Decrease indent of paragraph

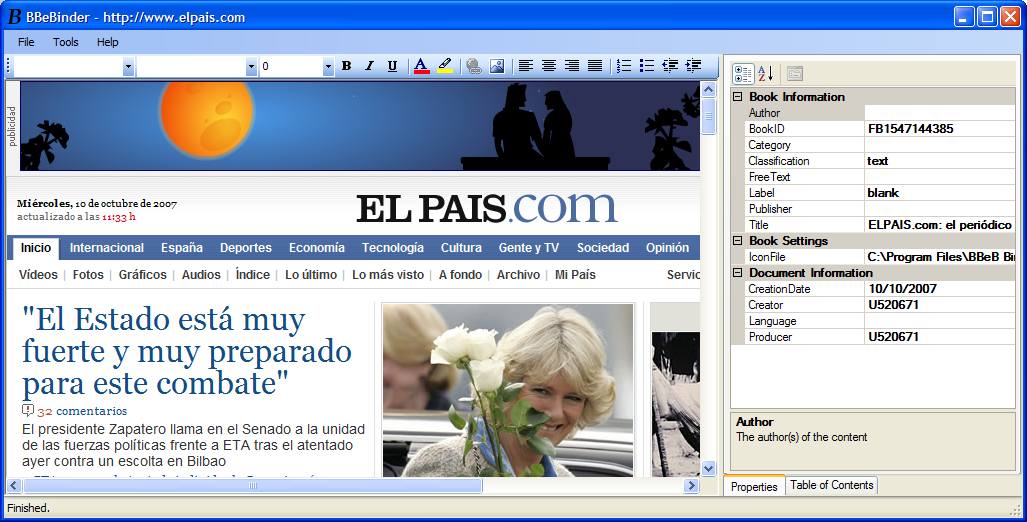(669, 65)
